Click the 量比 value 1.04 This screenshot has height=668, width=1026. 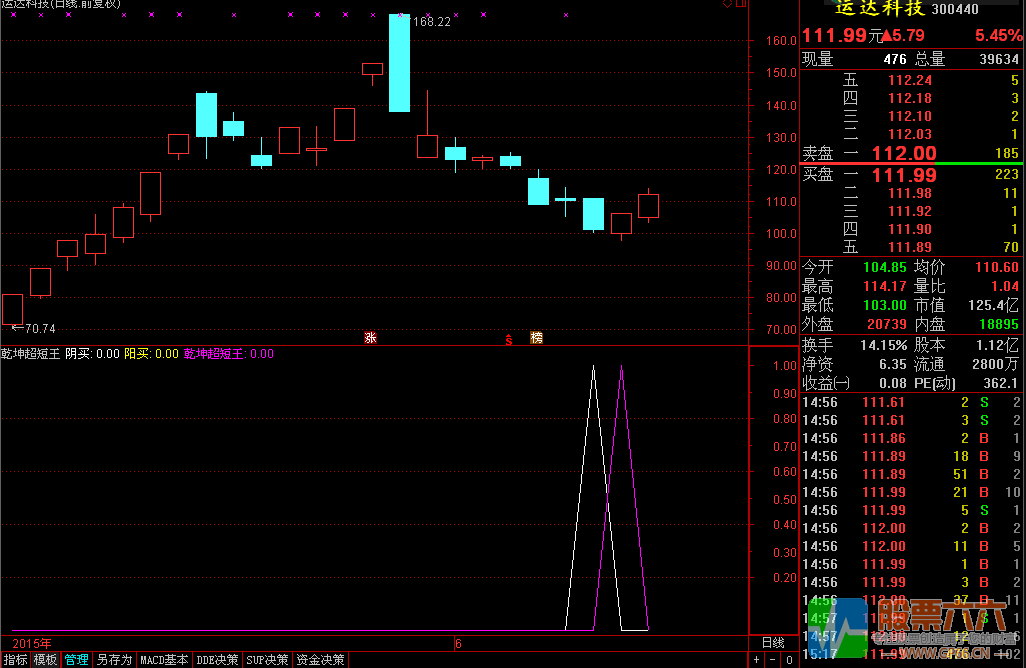[x=1004, y=286]
